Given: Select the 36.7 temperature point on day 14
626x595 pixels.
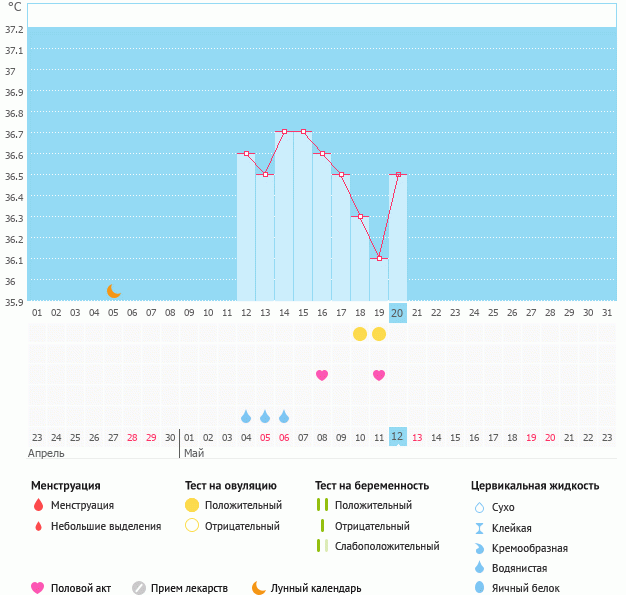Looking at the screenshot, I should [x=284, y=132].
